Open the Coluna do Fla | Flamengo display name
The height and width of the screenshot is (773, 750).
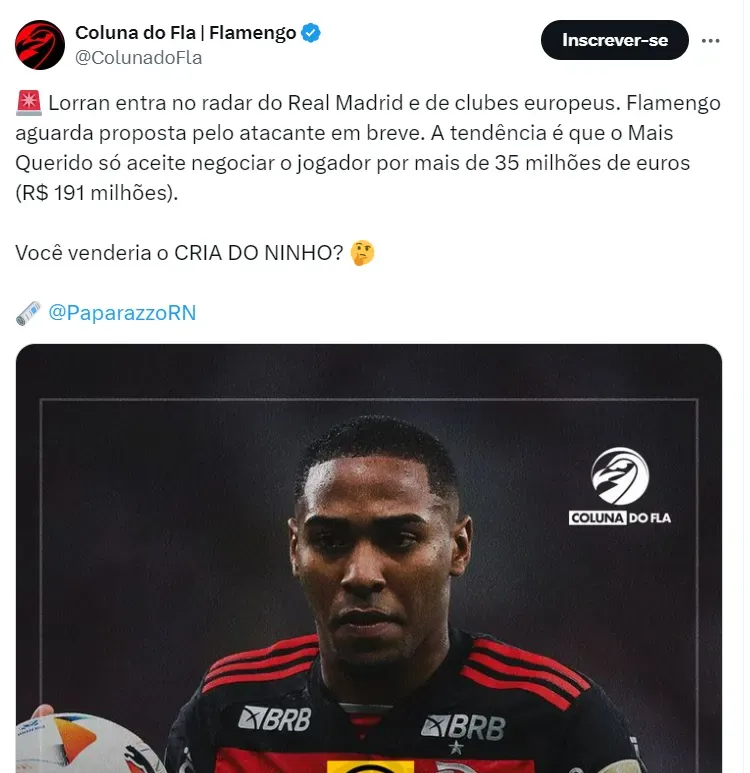click(x=185, y=33)
